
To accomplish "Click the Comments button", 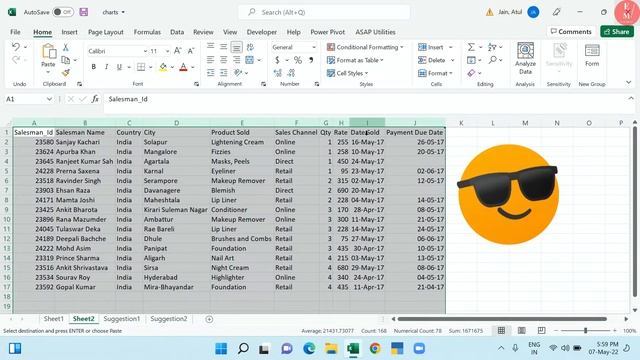I will [571, 31].
